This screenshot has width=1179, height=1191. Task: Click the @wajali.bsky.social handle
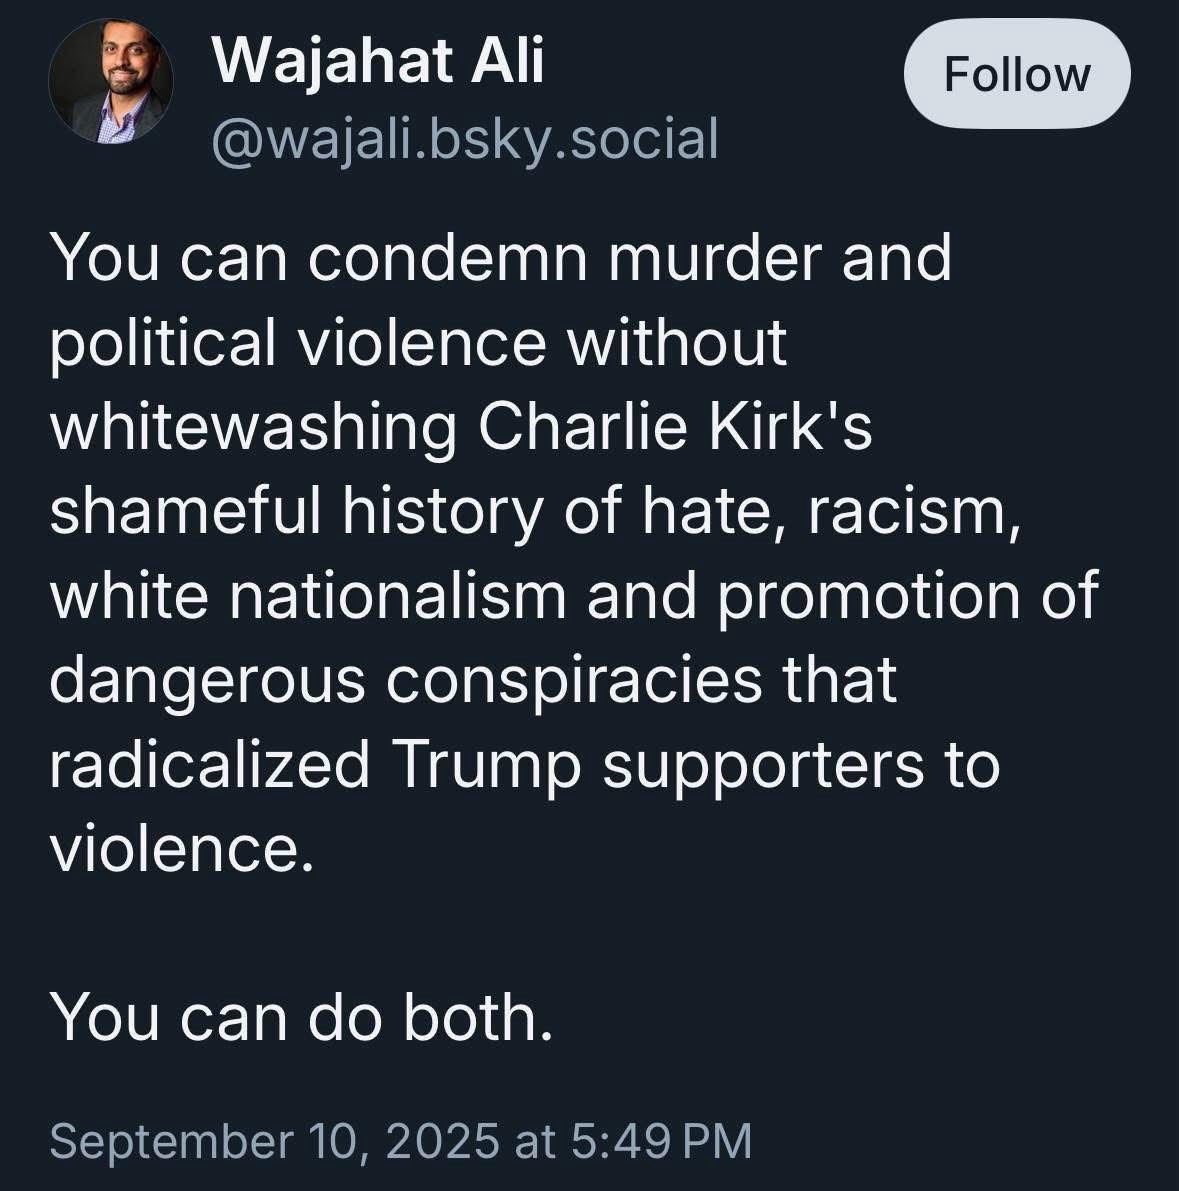(464, 138)
